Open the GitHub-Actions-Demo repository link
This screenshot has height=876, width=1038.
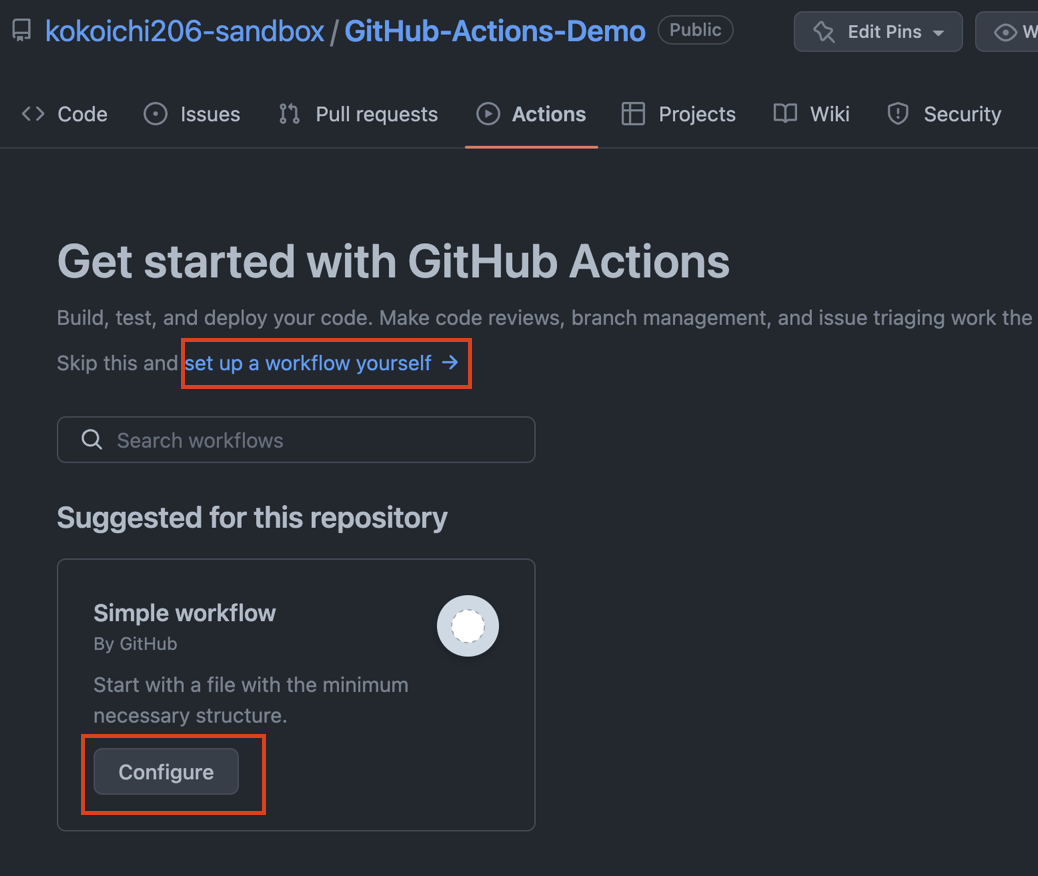click(x=494, y=30)
